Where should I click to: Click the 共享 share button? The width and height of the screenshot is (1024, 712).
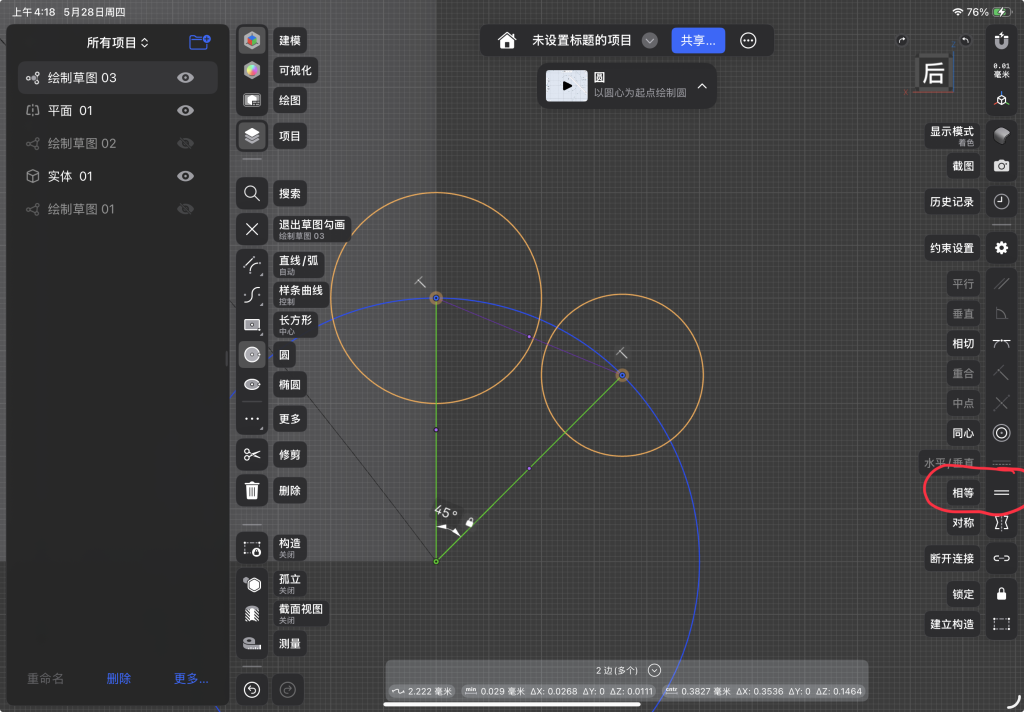click(698, 40)
